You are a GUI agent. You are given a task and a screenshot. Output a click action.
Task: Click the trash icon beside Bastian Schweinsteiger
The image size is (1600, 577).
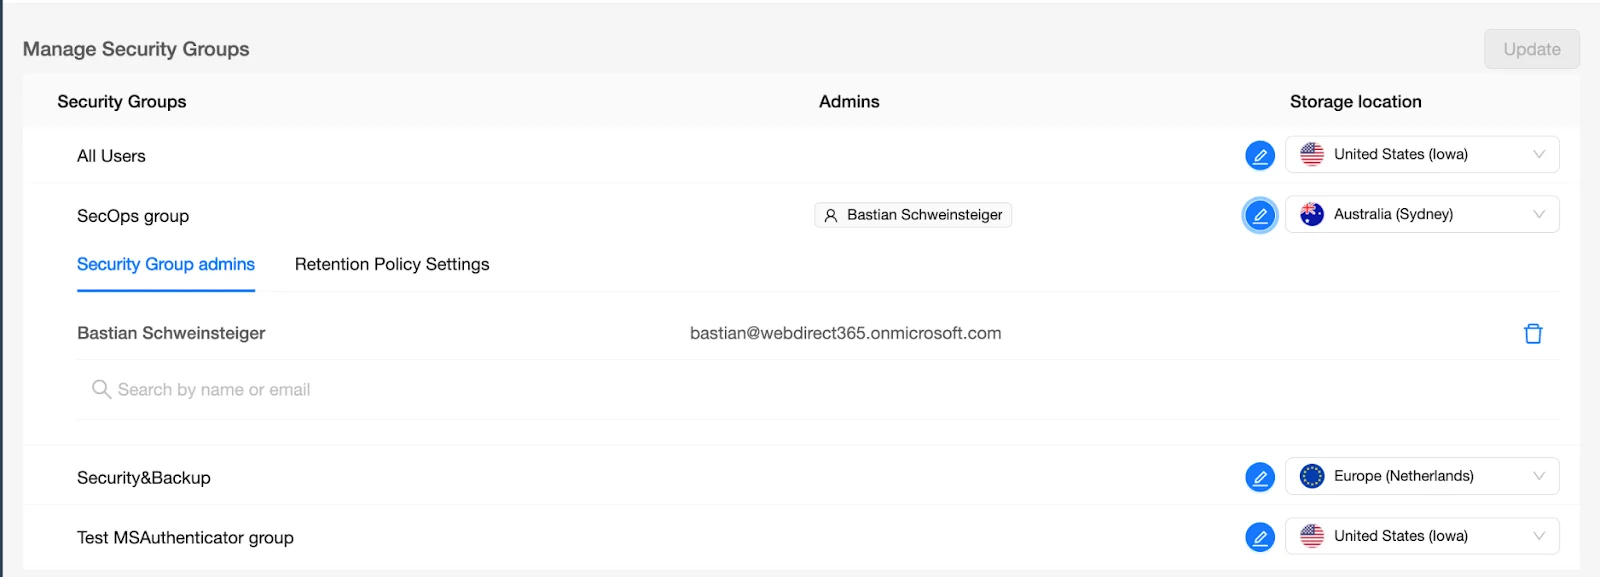coord(1535,333)
